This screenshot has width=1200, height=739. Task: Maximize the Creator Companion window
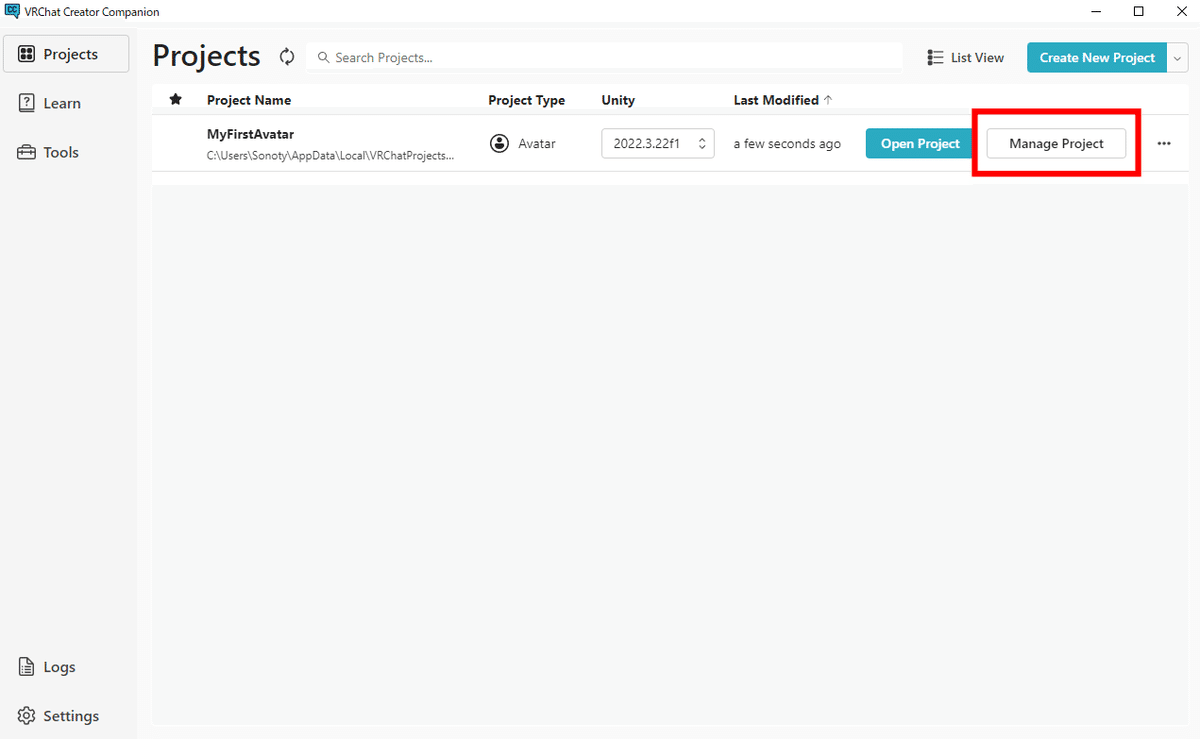pos(1139,11)
